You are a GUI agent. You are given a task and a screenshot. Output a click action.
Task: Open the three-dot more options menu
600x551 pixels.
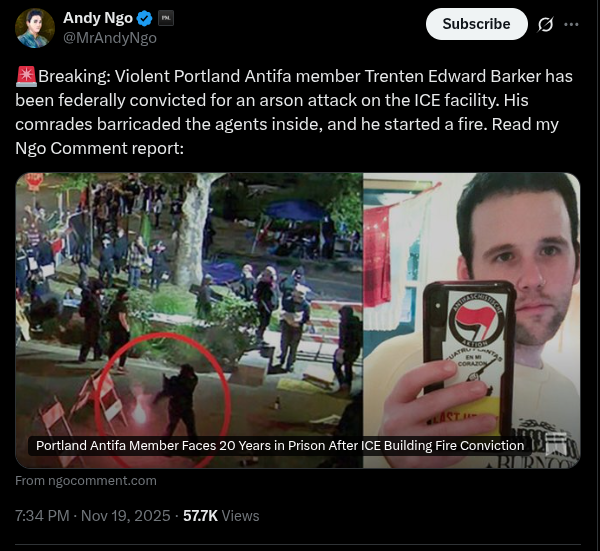pos(571,24)
